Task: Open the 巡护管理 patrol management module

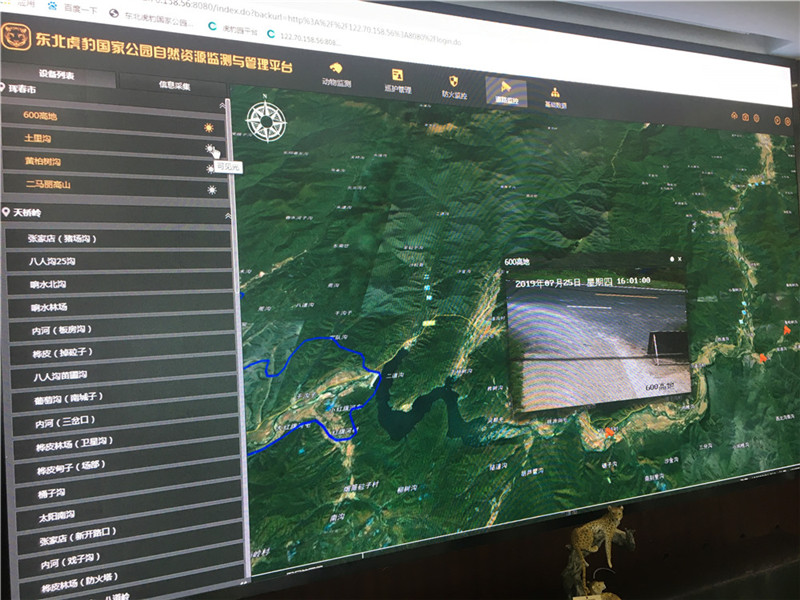Action: pyautogui.click(x=397, y=81)
